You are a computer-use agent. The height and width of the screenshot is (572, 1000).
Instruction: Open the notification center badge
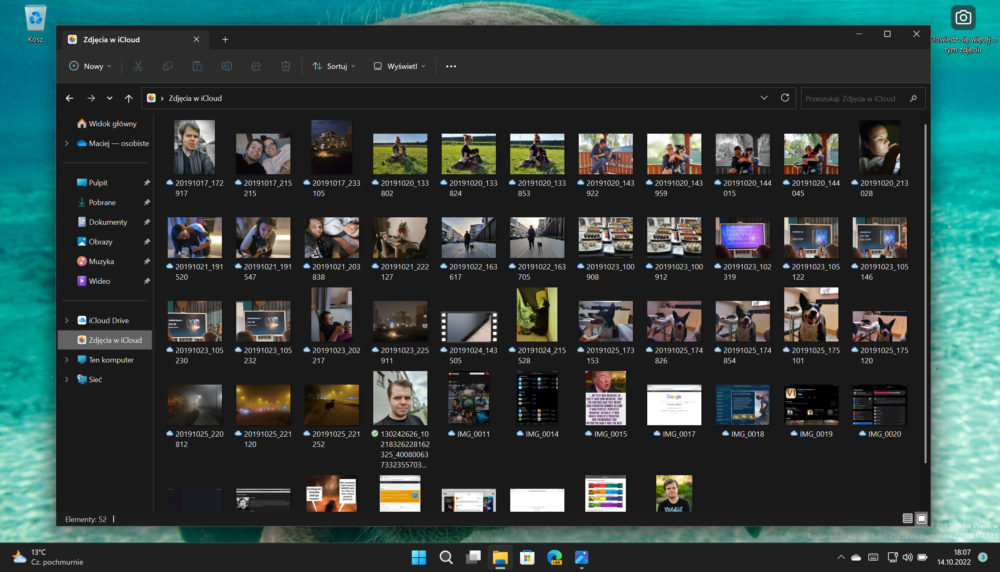pyautogui.click(x=983, y=557)
